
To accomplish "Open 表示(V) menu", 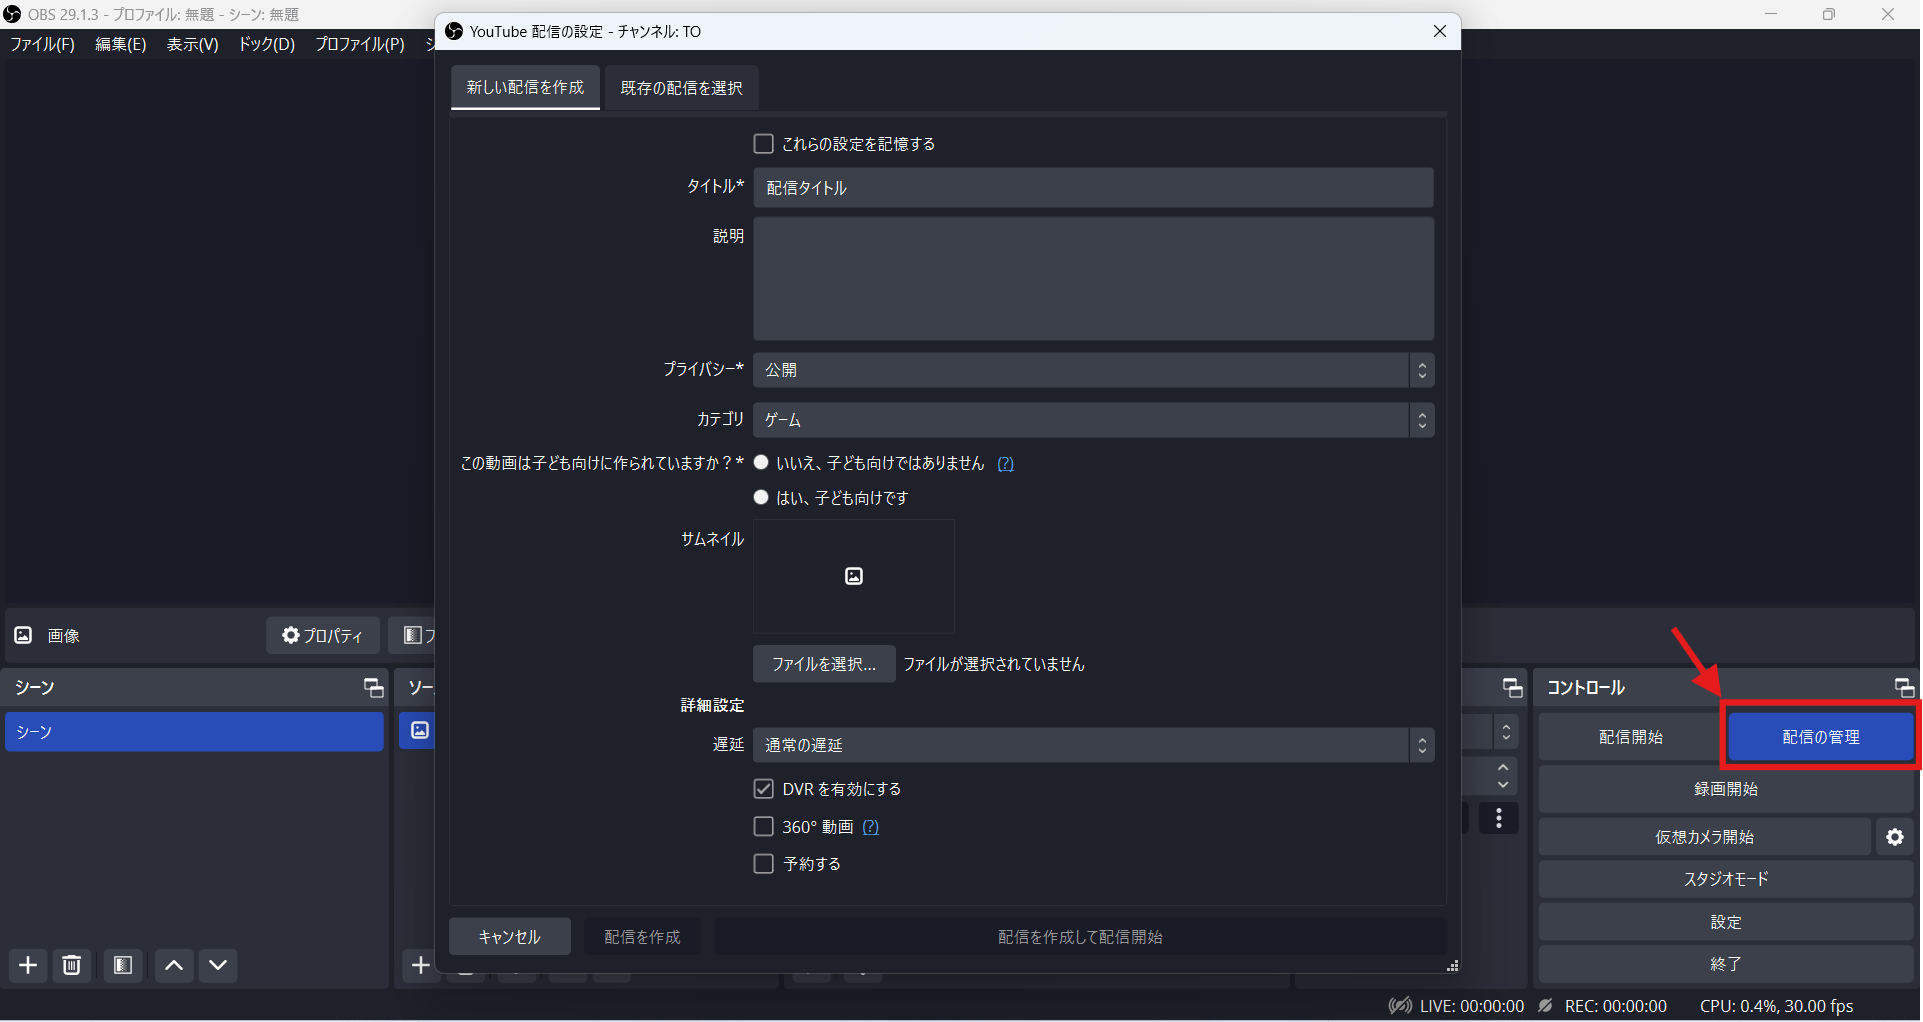I will click(x=193, y=44).
